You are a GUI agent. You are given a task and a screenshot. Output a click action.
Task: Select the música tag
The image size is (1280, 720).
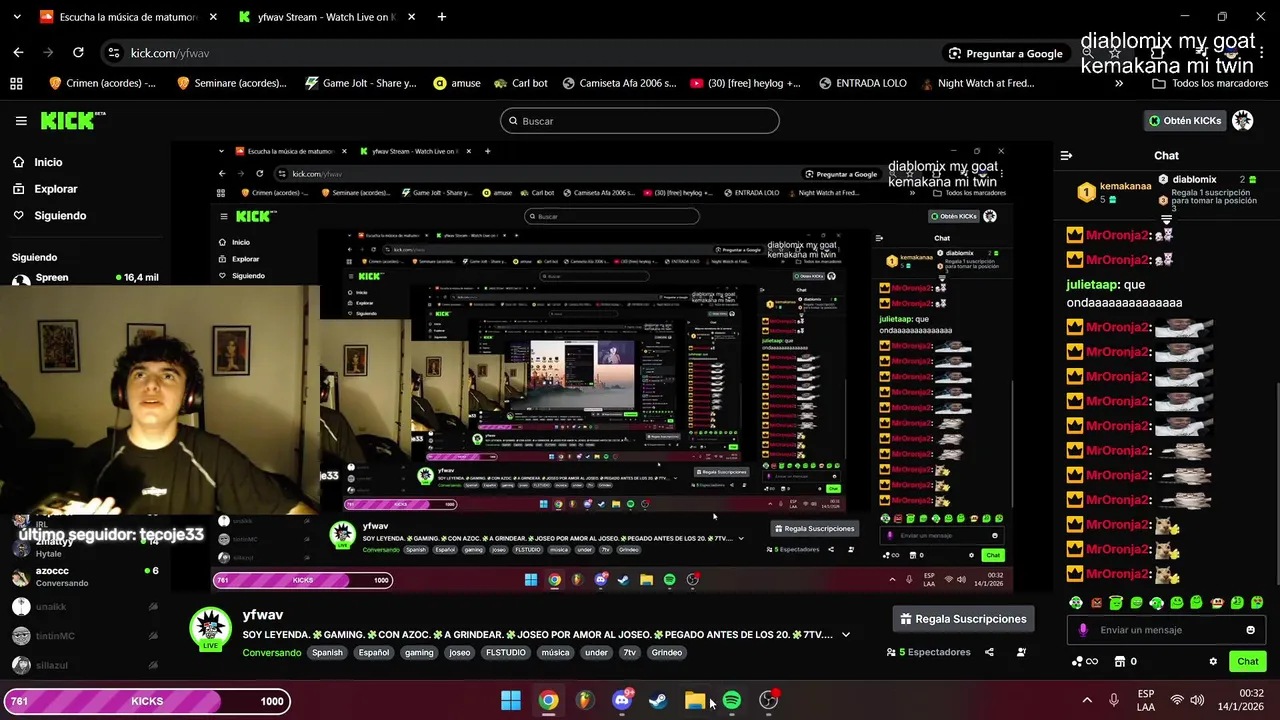(x=555, y=653)
